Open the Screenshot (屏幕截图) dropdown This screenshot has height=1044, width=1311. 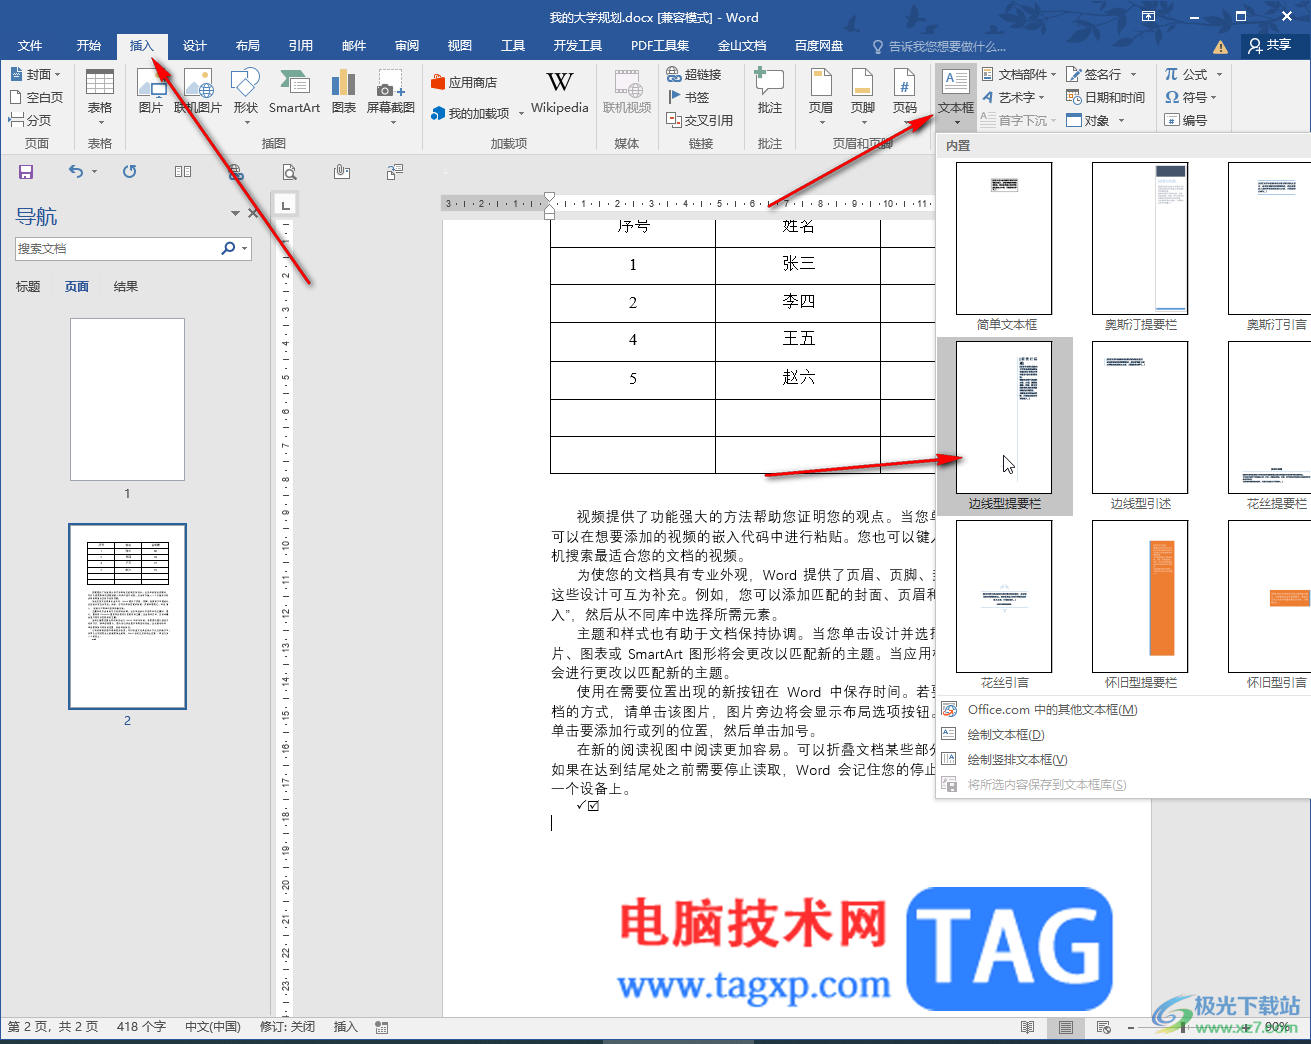[x=391, y=96]
